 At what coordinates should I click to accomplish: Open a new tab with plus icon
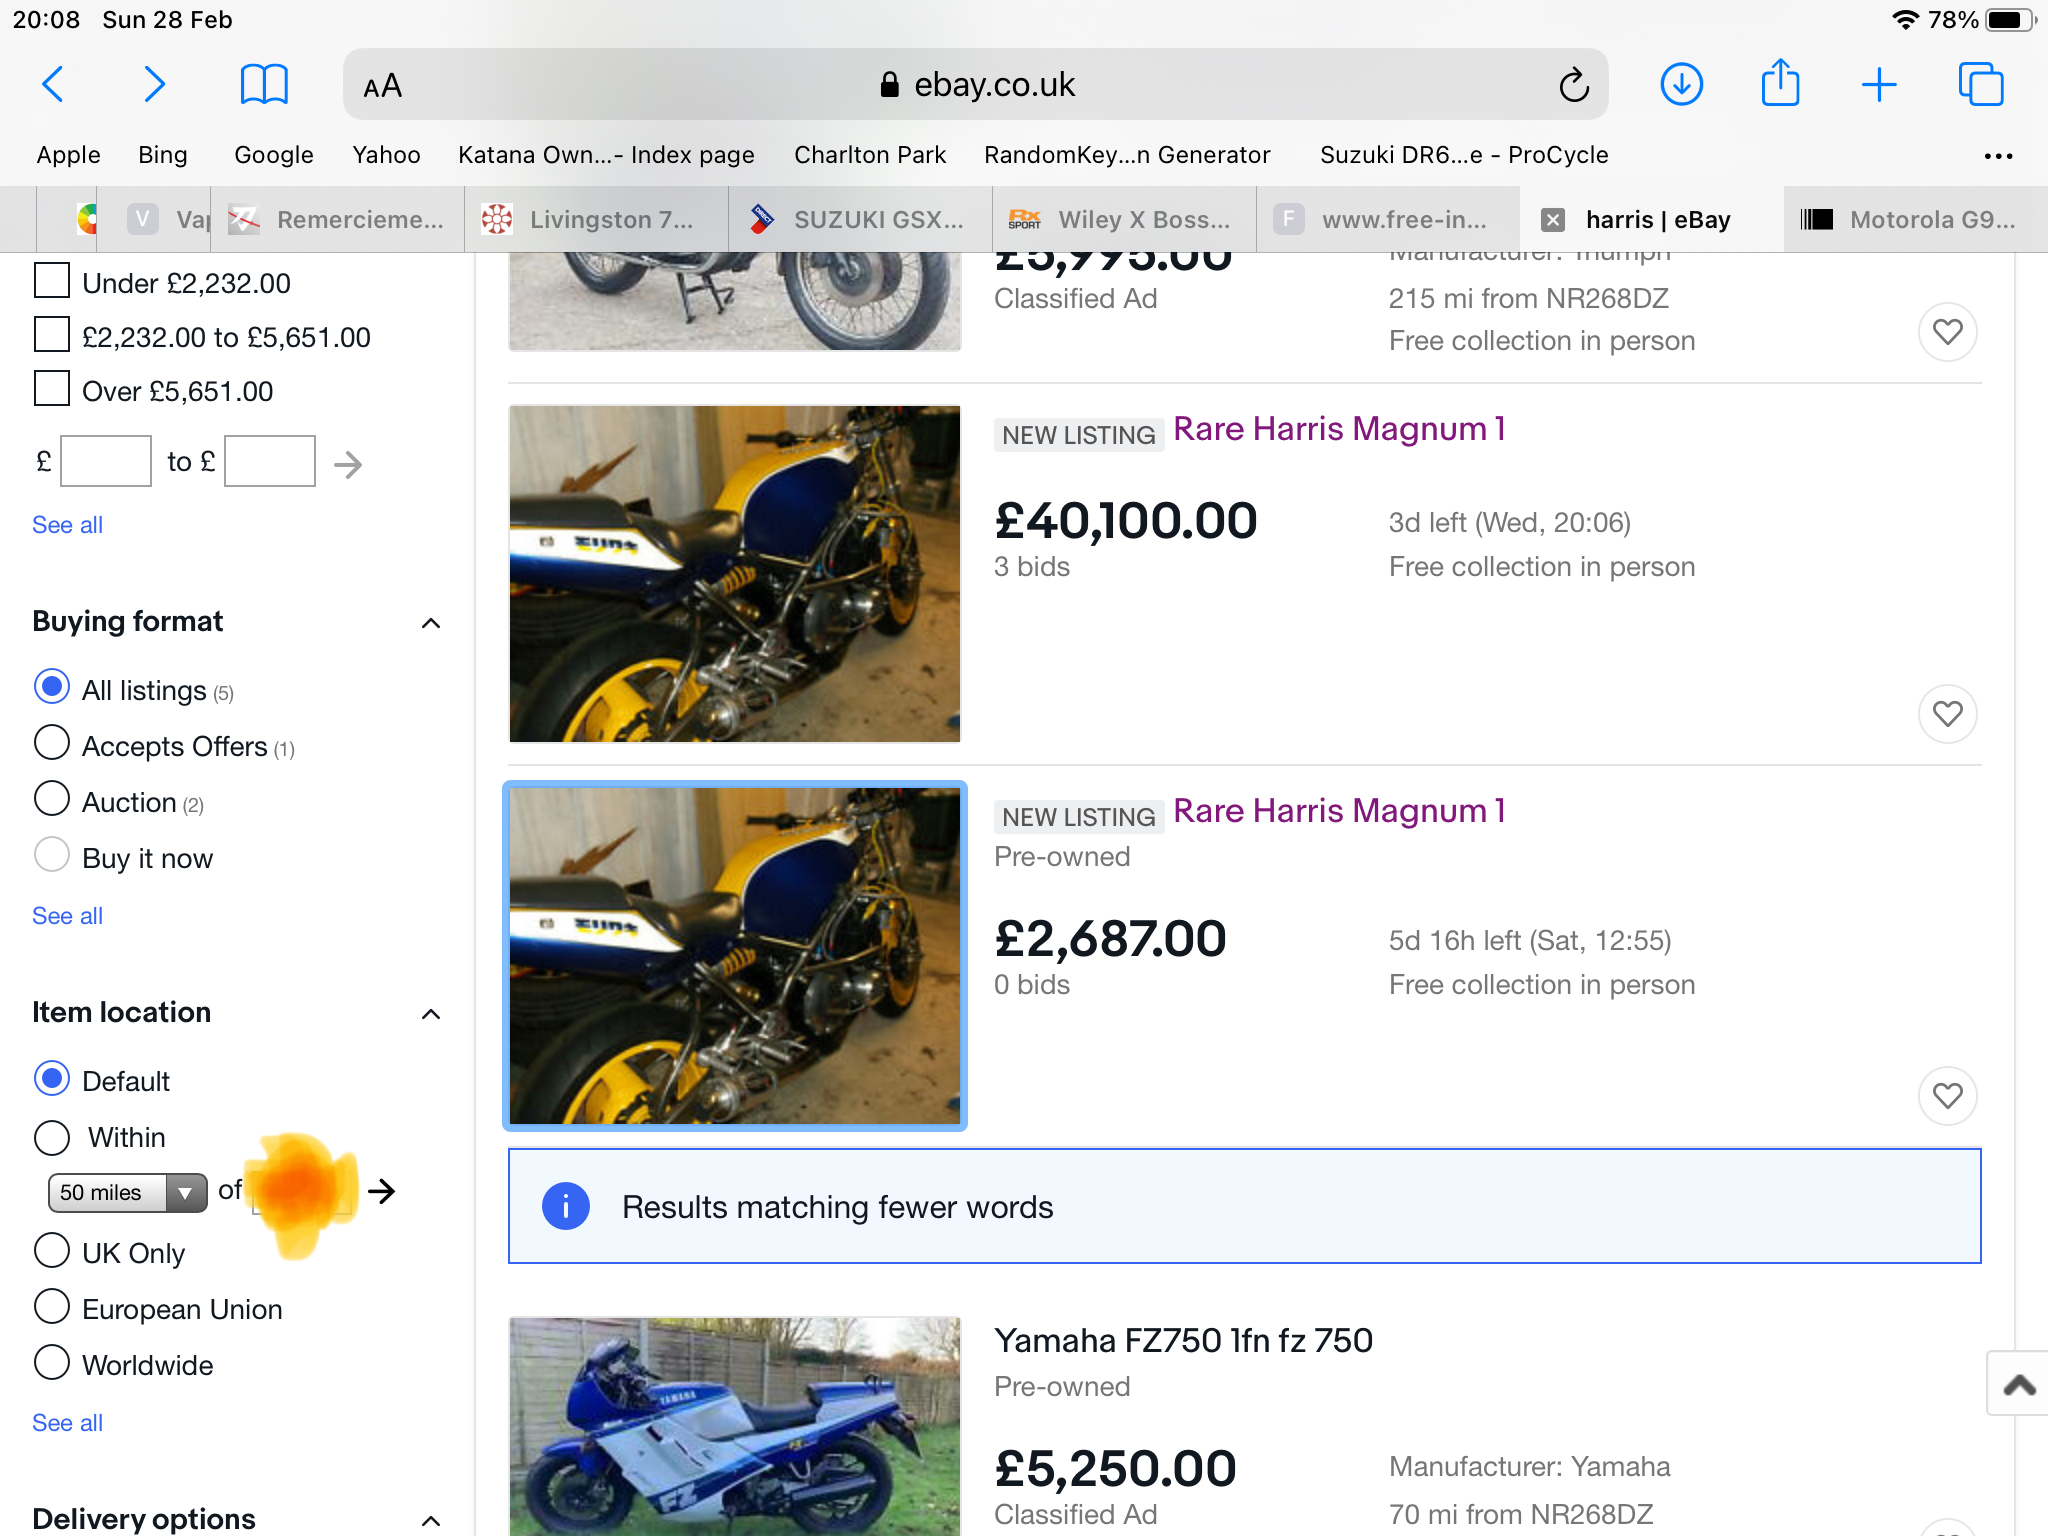pos(1879,85)
